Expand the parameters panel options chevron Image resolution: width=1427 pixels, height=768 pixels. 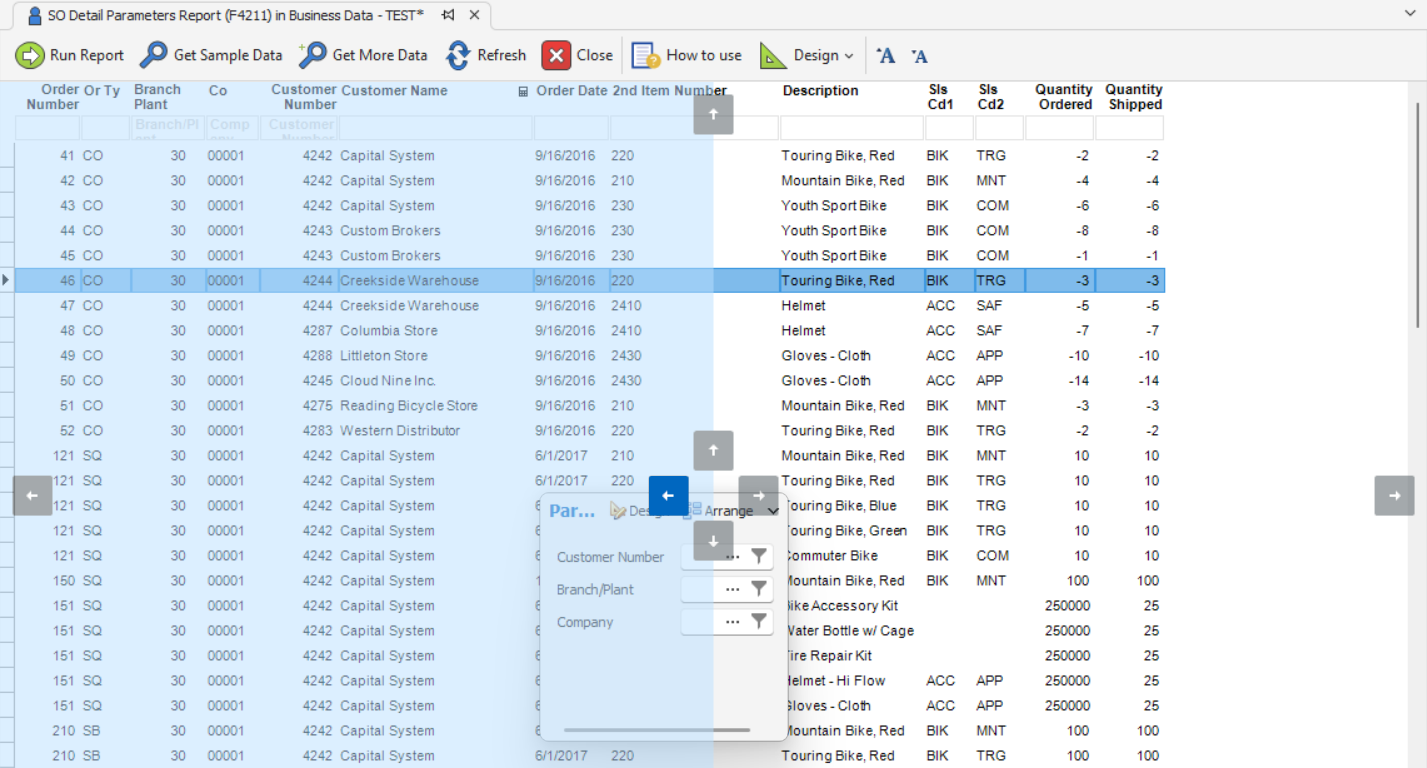[773, 511]
